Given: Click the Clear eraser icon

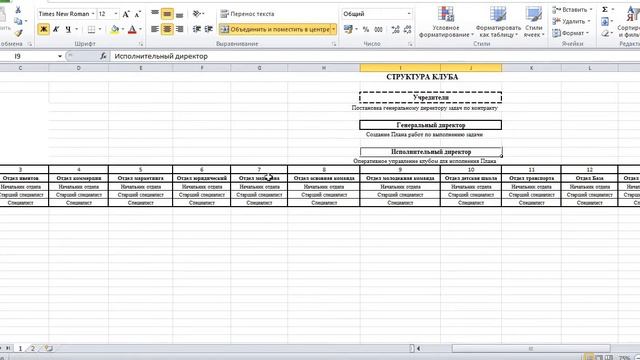Looking at the screenshot, I should coord(605,33).
